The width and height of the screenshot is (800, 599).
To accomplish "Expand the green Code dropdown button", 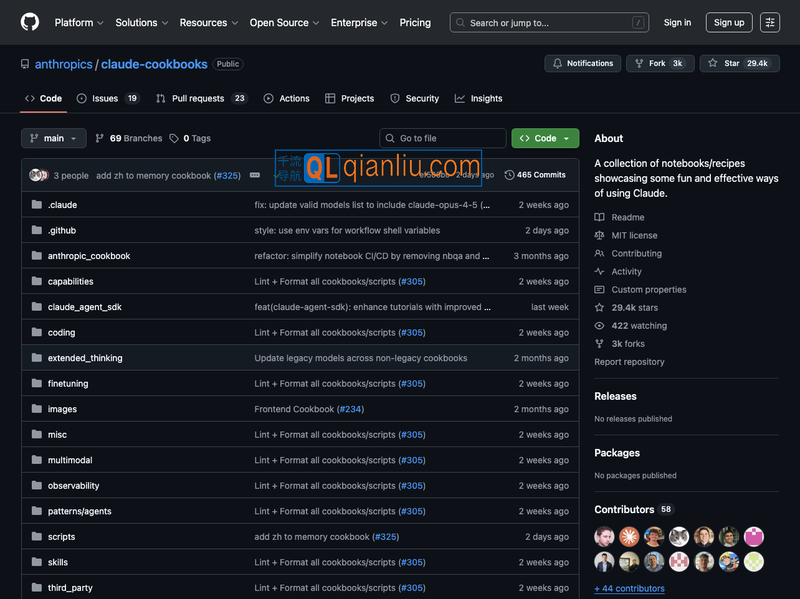I will (545, 138).
